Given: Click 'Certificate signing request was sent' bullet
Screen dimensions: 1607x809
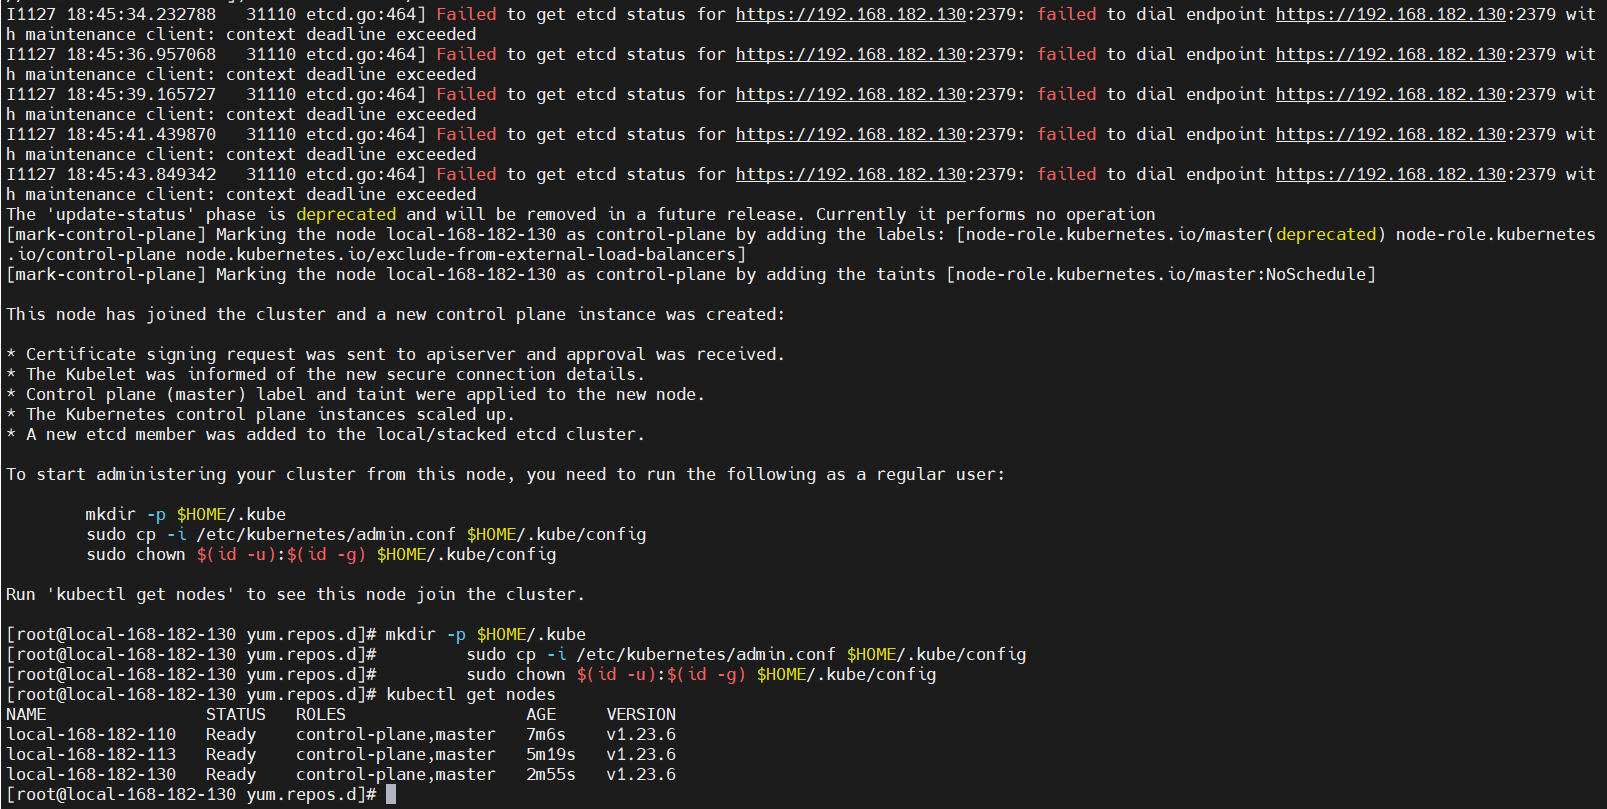Looking at the screenshot, I should point(396,354).
